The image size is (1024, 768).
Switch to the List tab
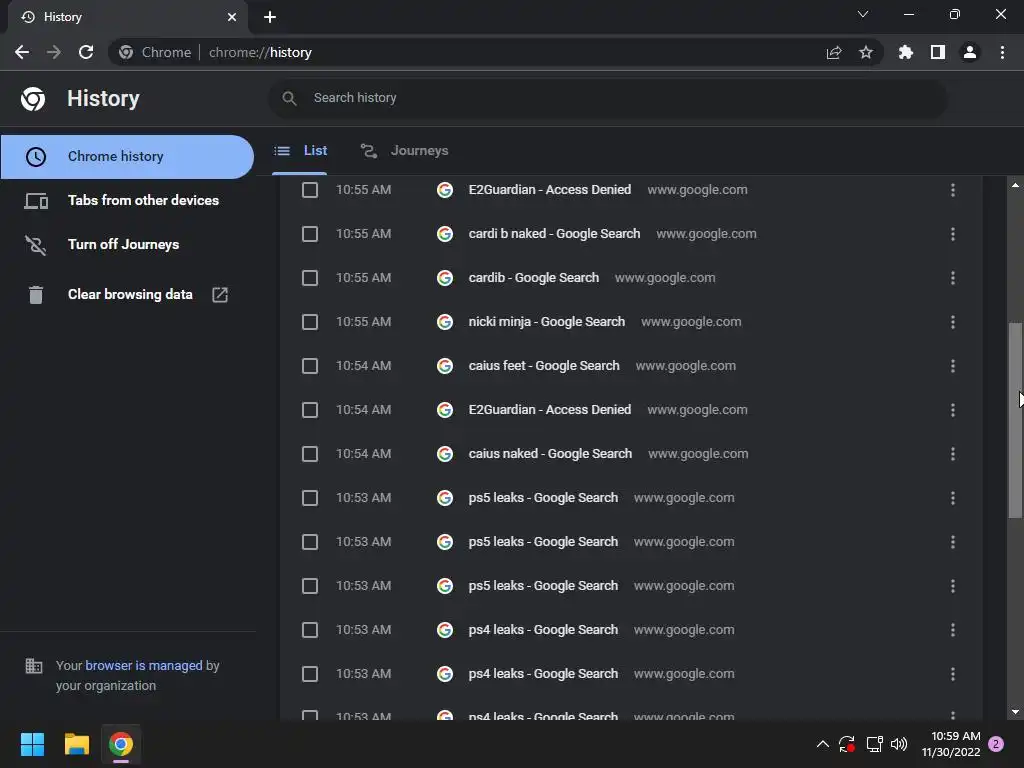point(300,151)
